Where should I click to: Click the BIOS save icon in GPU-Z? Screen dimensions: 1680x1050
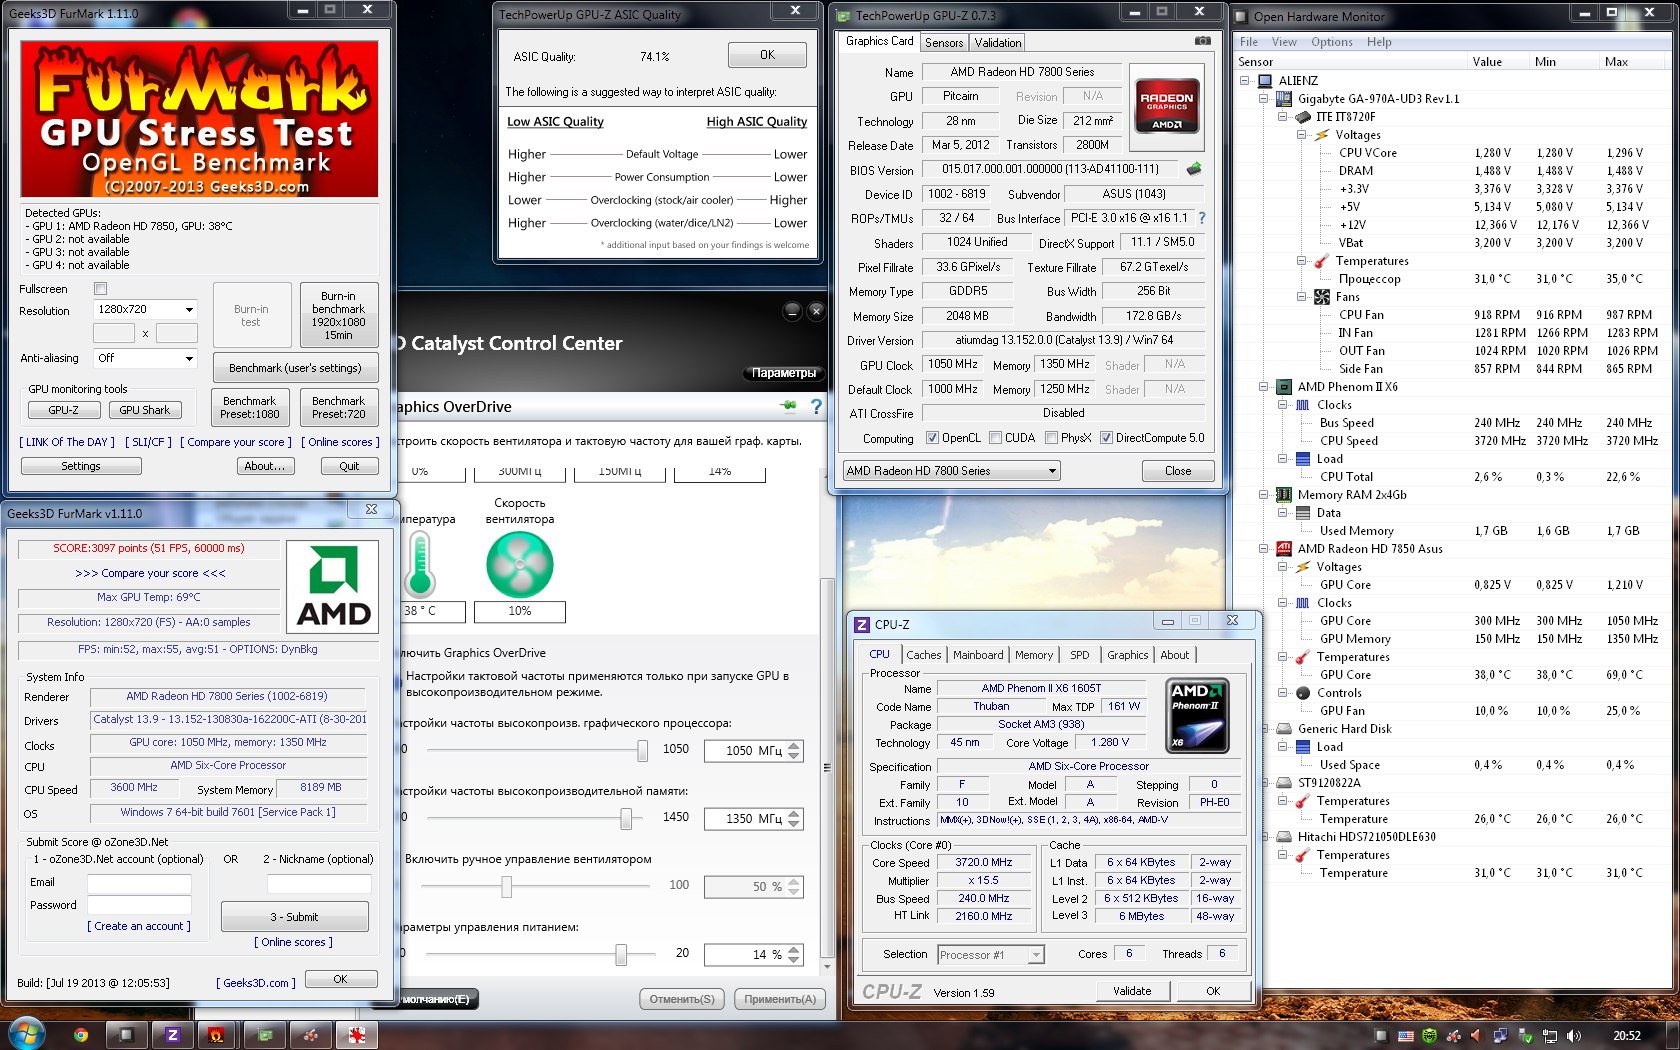pyautogui.click(x=1193, y=169)
